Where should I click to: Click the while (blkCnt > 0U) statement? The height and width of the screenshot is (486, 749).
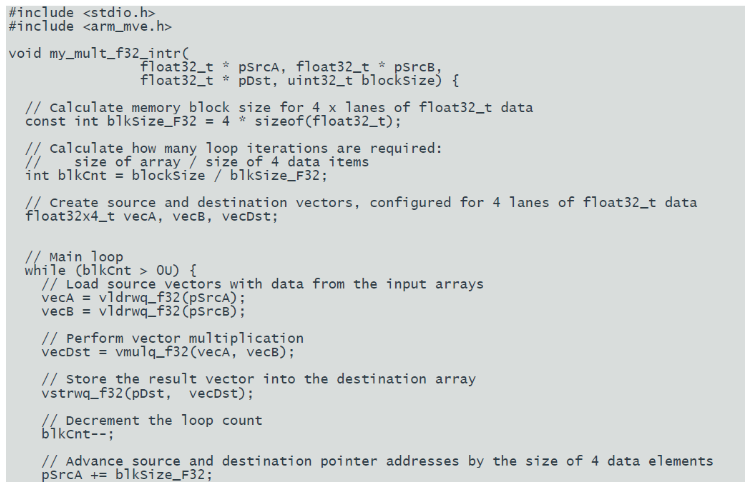110,270
